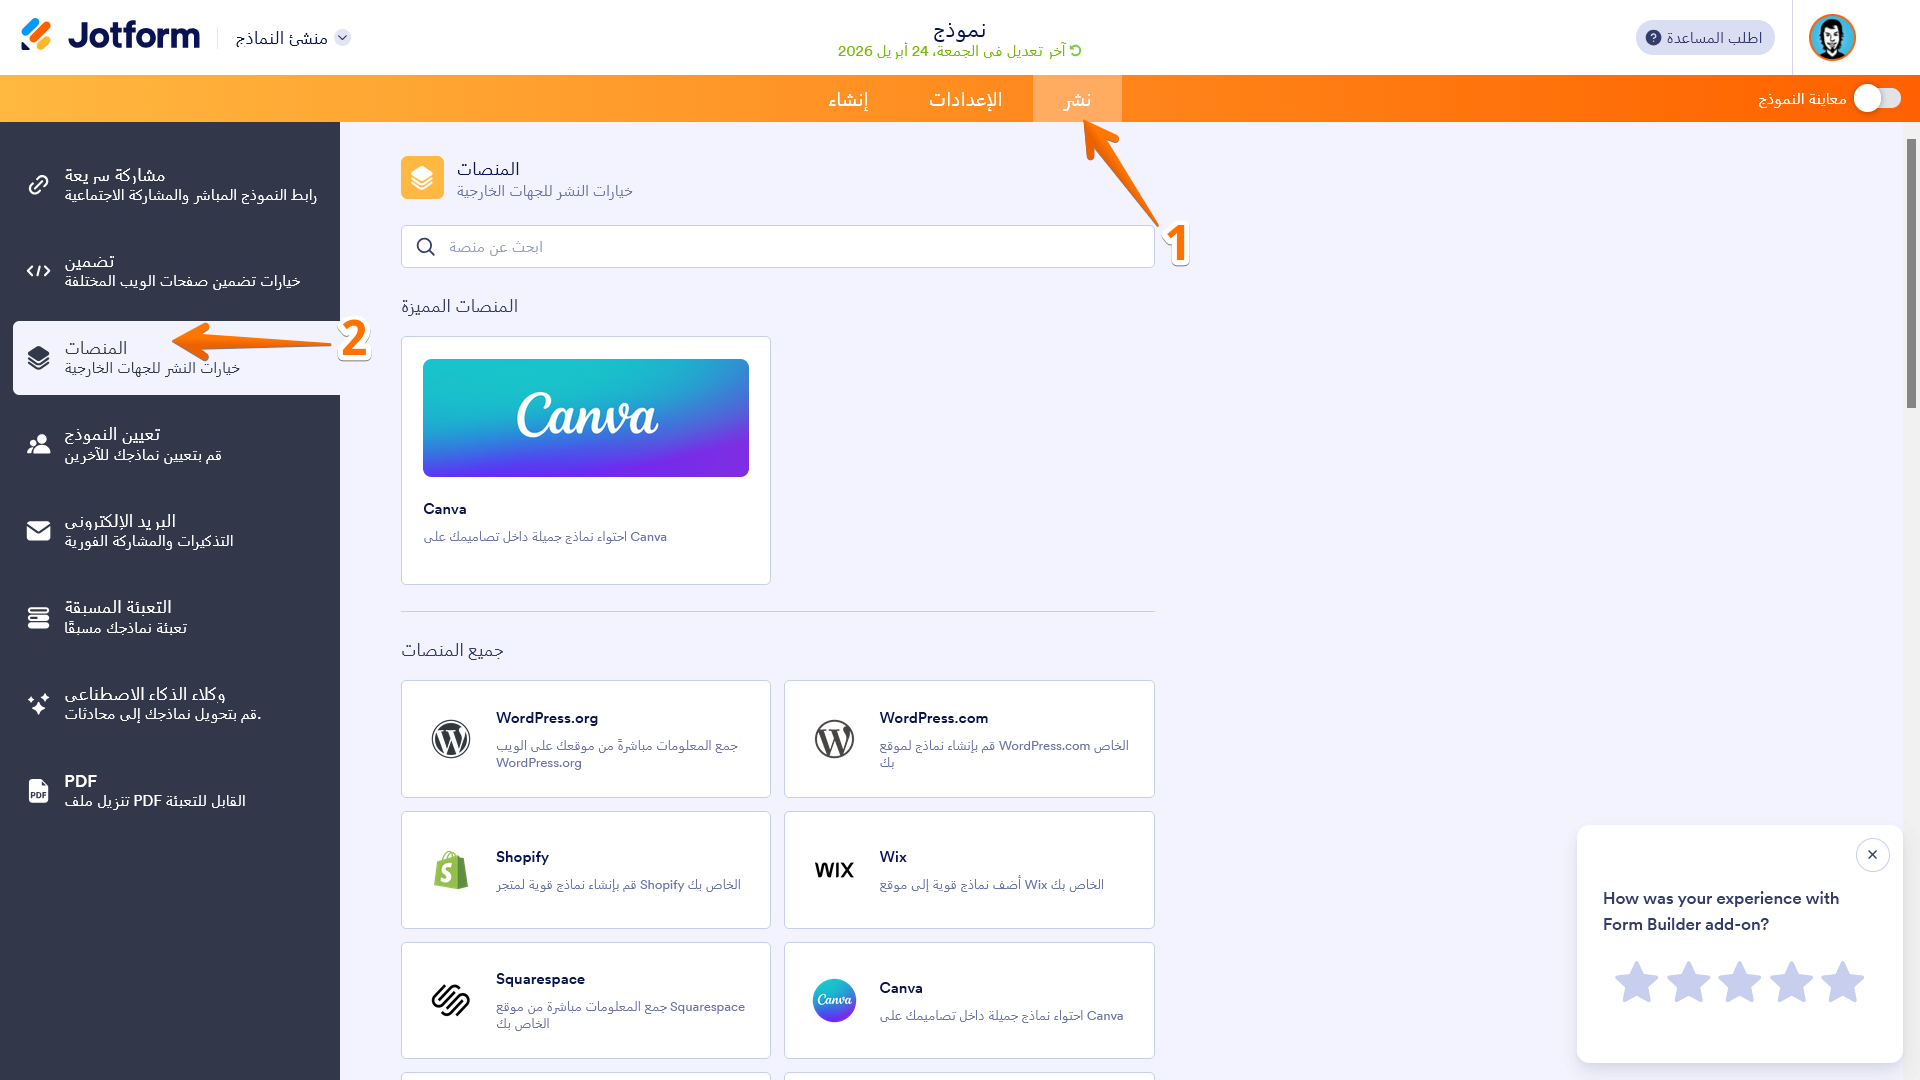Rate one star in feedback popup
This screenshot has height=1080, width=1920.
1637,982
